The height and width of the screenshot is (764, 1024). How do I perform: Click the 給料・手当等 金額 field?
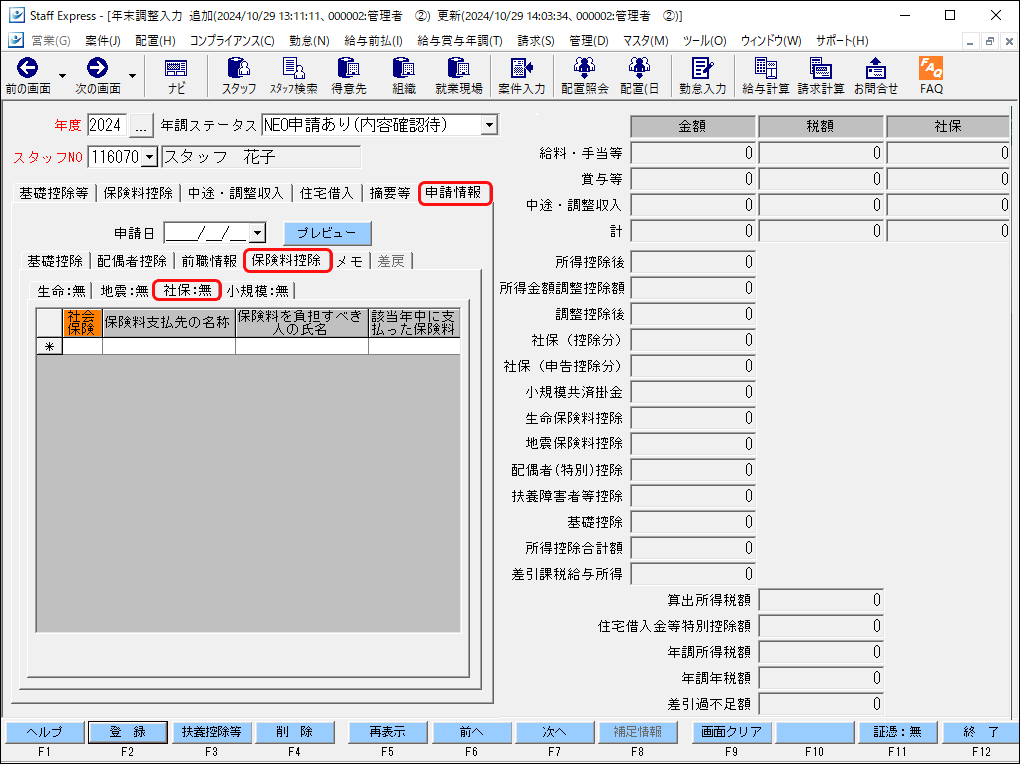(x=693, y=153)
